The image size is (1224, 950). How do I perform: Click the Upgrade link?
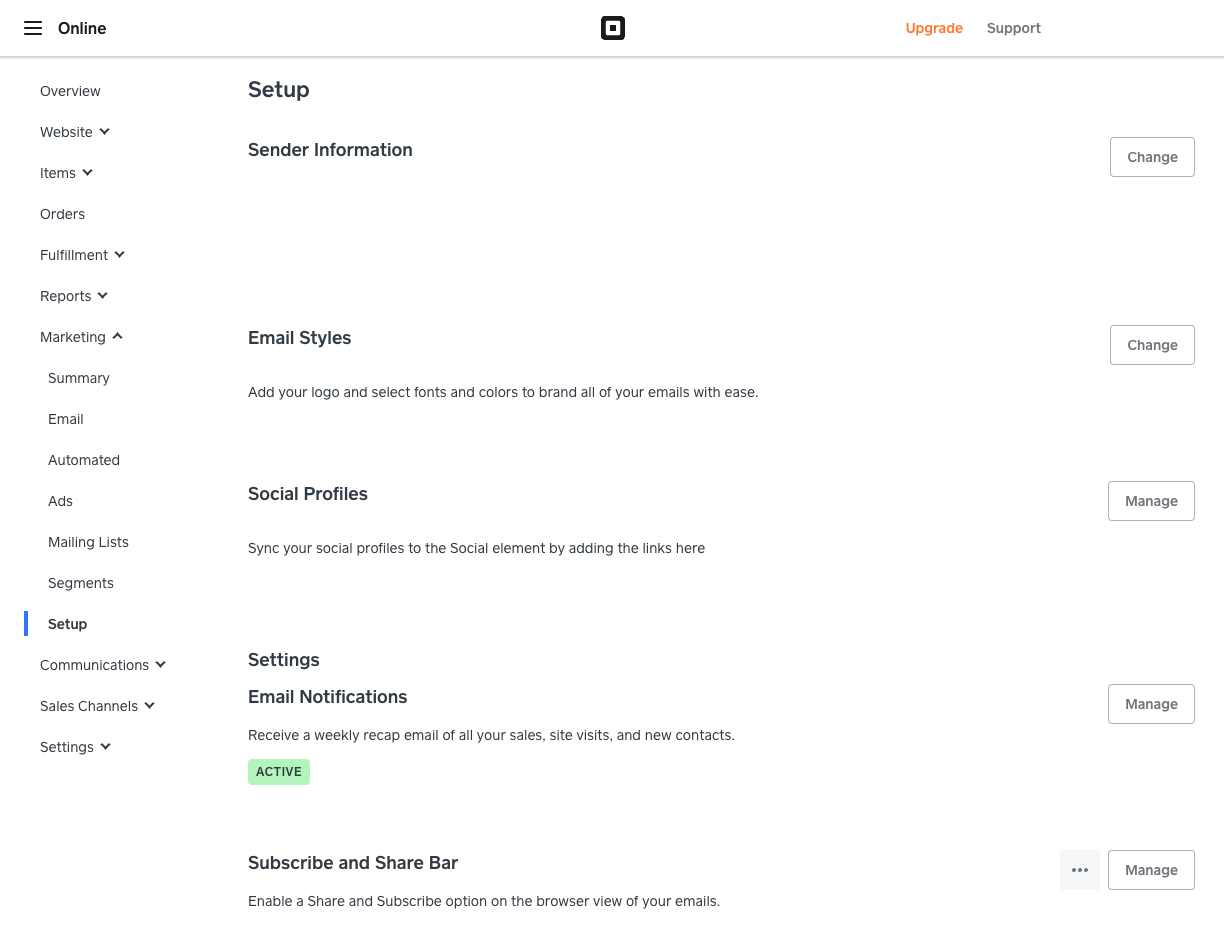934,28
